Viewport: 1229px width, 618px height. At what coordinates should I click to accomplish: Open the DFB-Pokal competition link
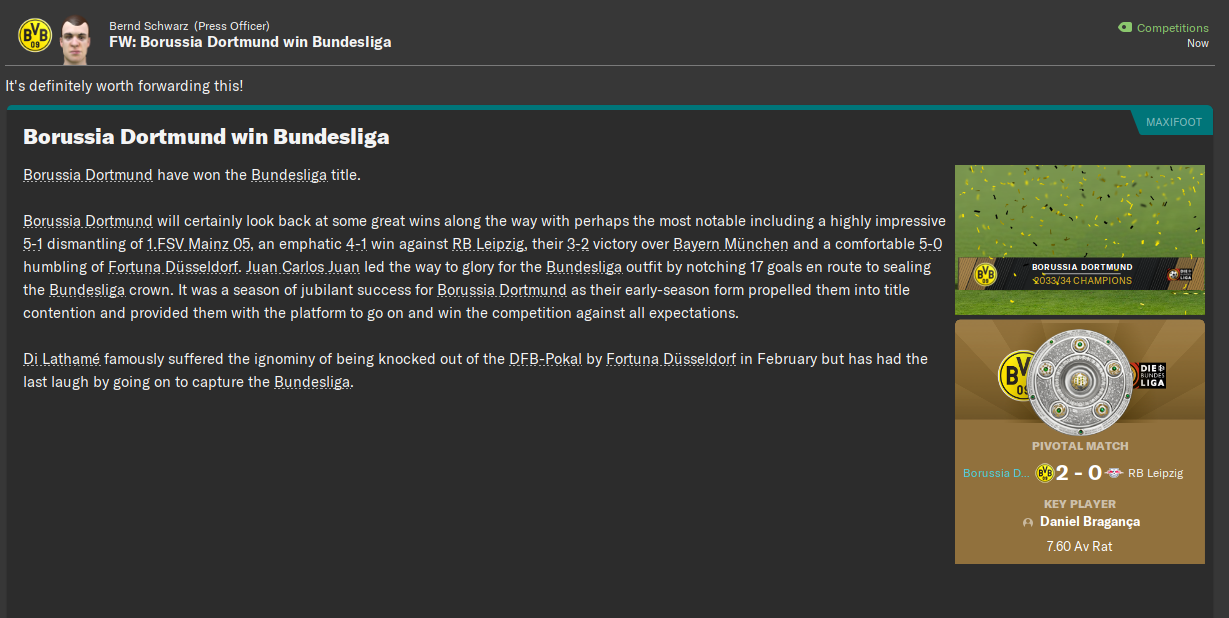click(x=545, y=359)
